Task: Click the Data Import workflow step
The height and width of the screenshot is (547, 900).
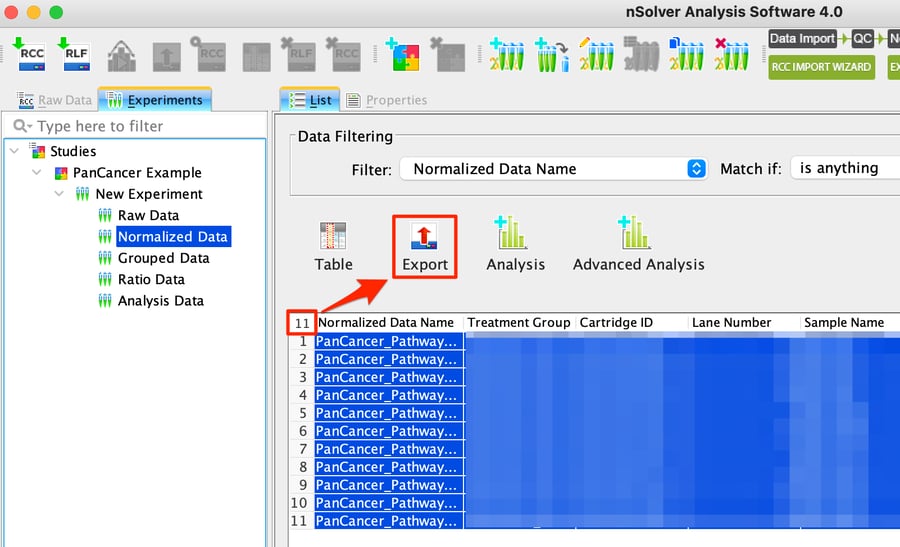Action: click(802, 38)
